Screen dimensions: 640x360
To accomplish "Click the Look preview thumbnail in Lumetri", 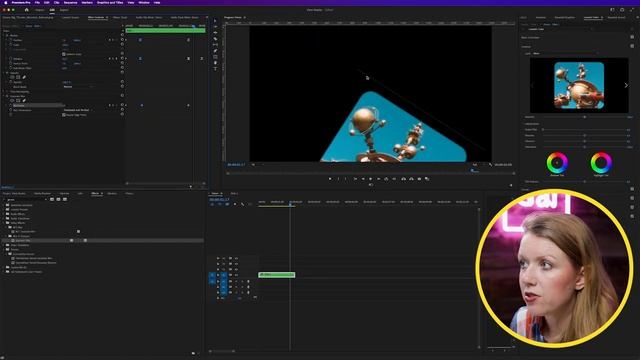I will pos(579,85).
